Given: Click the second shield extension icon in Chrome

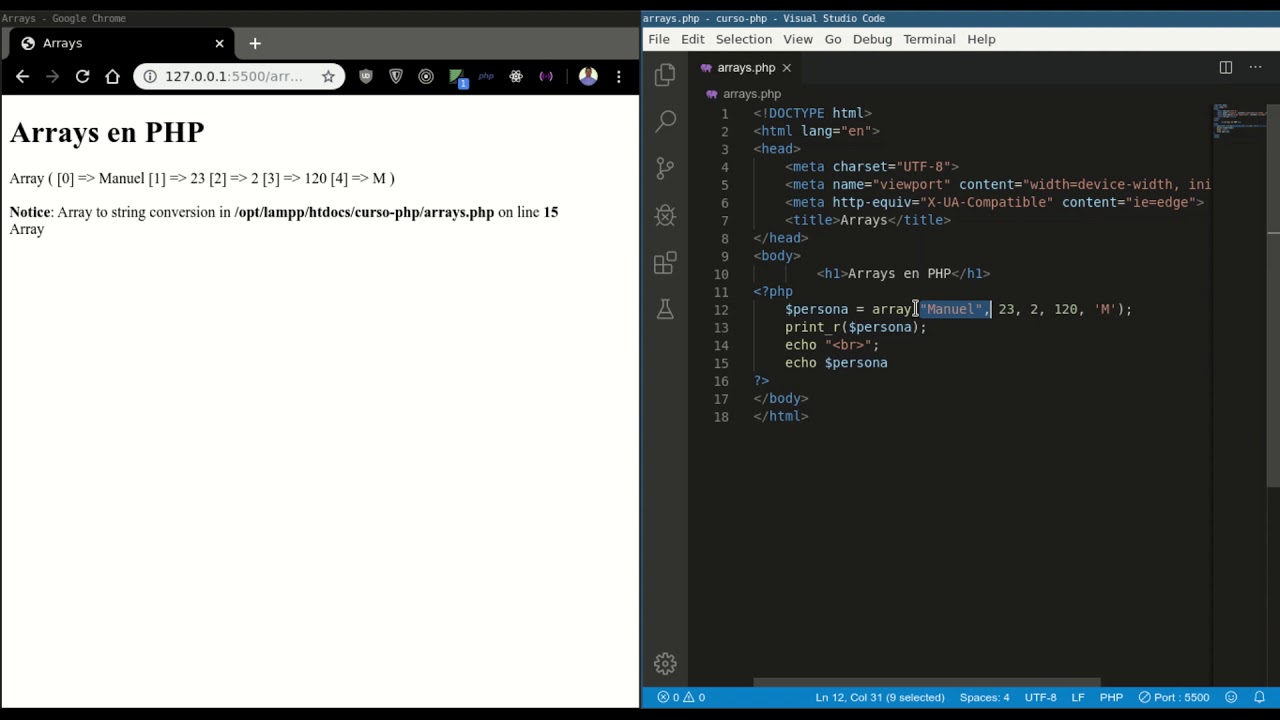Looking at the screenshot, I should coord(396,76).
